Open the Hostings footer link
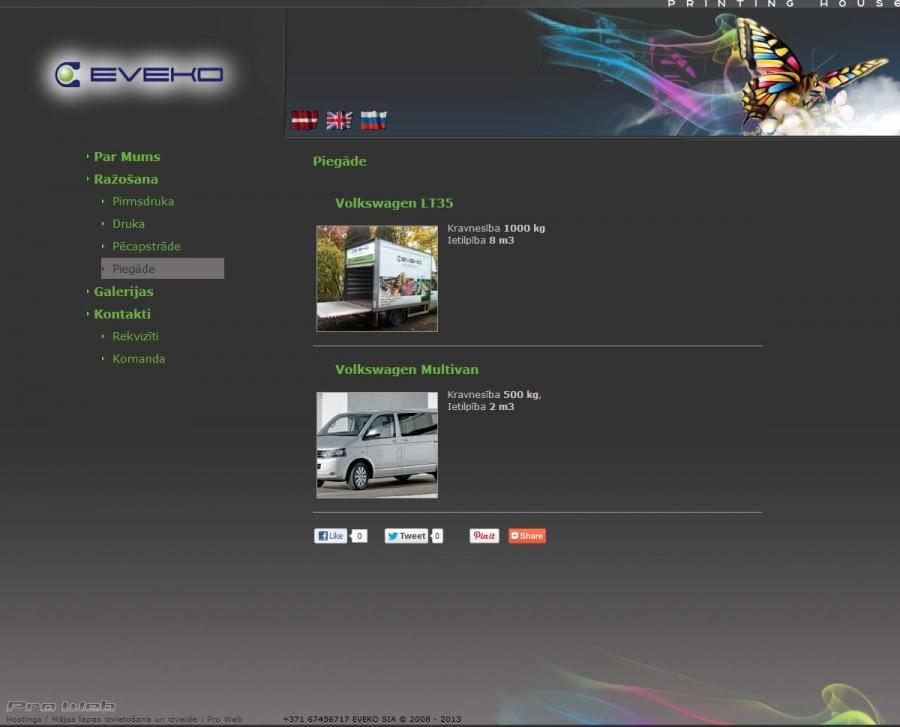The image size is (900, 727). coord(24,720)
